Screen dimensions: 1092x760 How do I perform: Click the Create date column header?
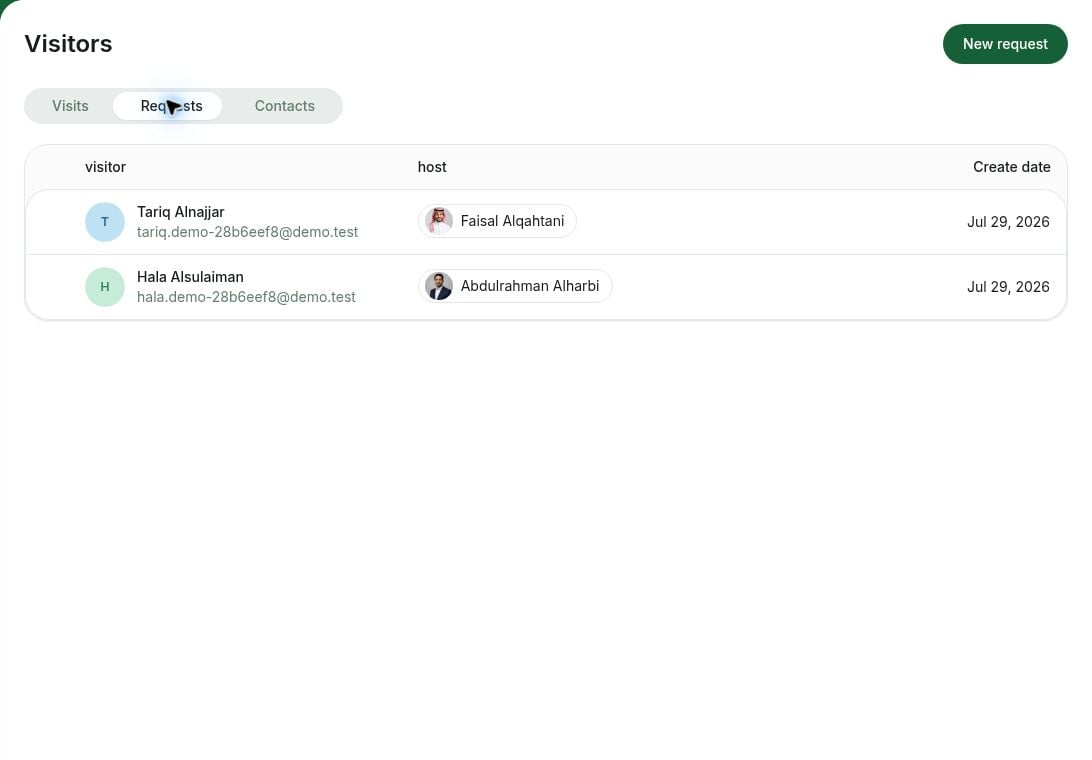point(1011,167)
